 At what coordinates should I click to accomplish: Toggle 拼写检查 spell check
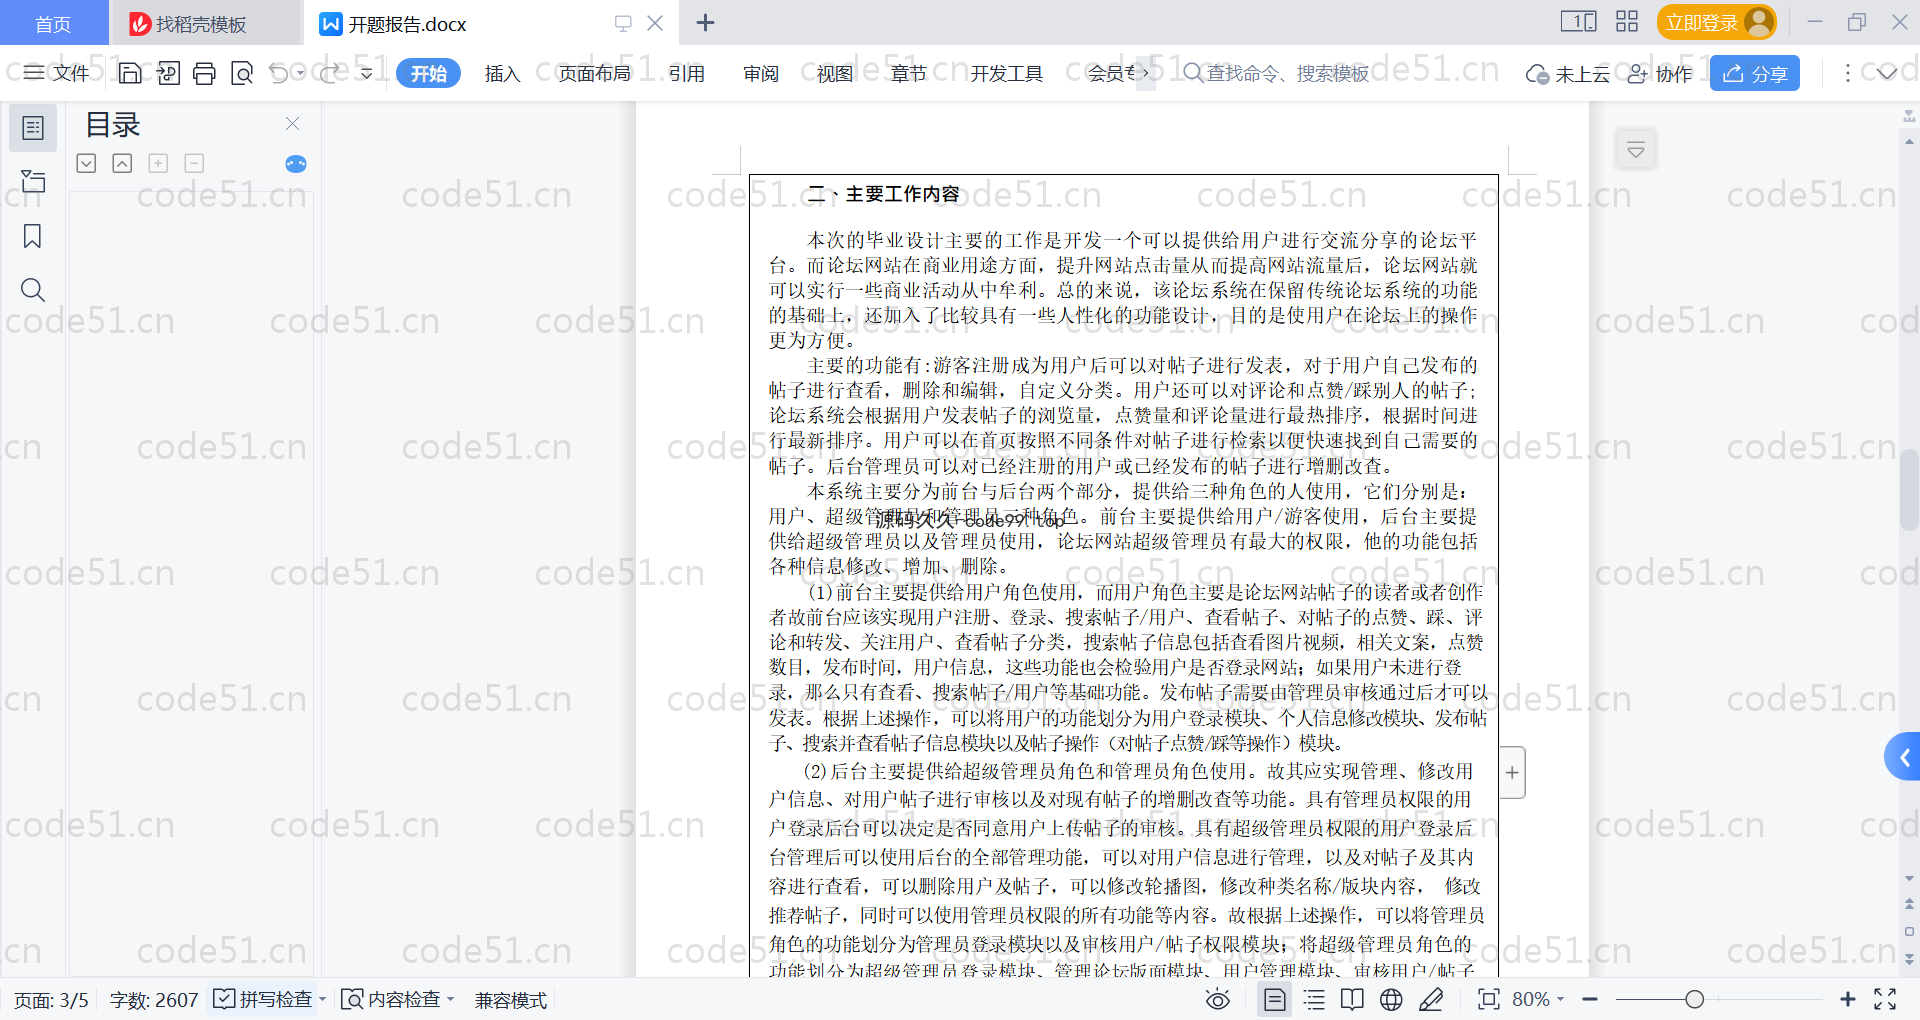[264, 999]
